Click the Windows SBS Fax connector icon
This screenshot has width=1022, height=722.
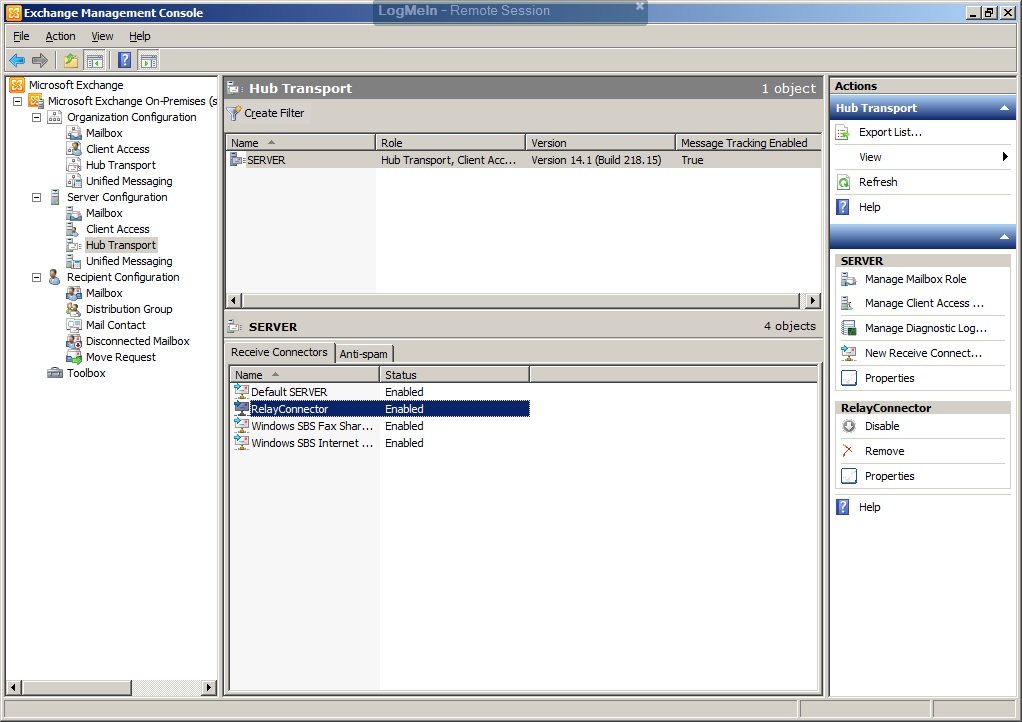coord(241,426)
